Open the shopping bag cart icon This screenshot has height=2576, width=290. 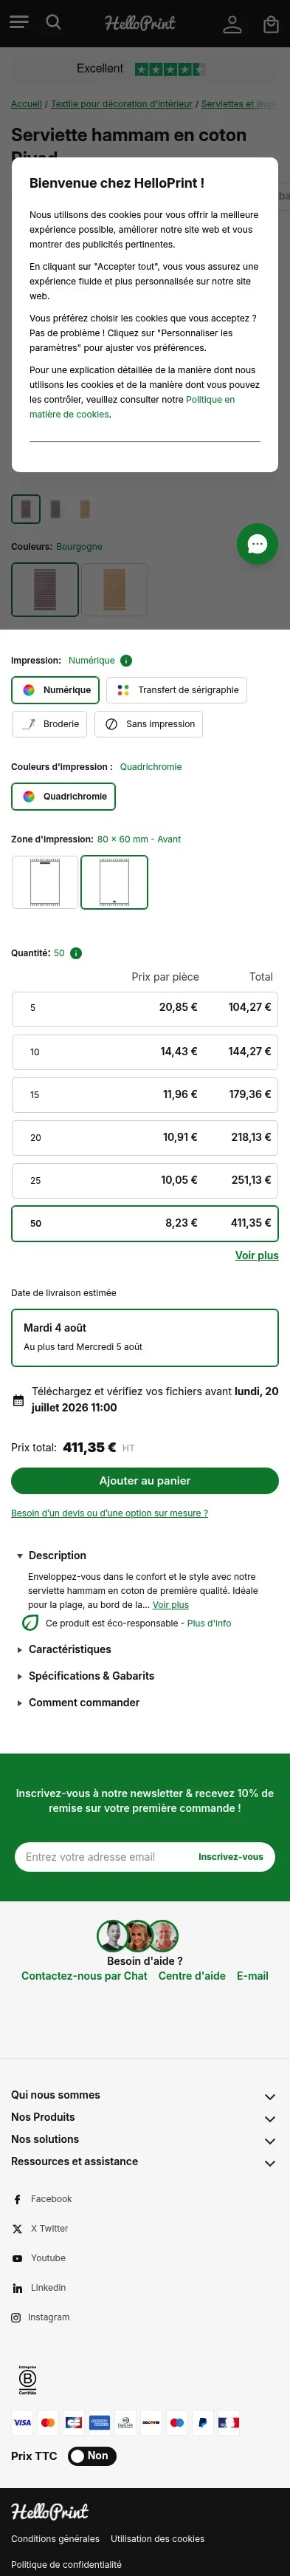point(270,24)
